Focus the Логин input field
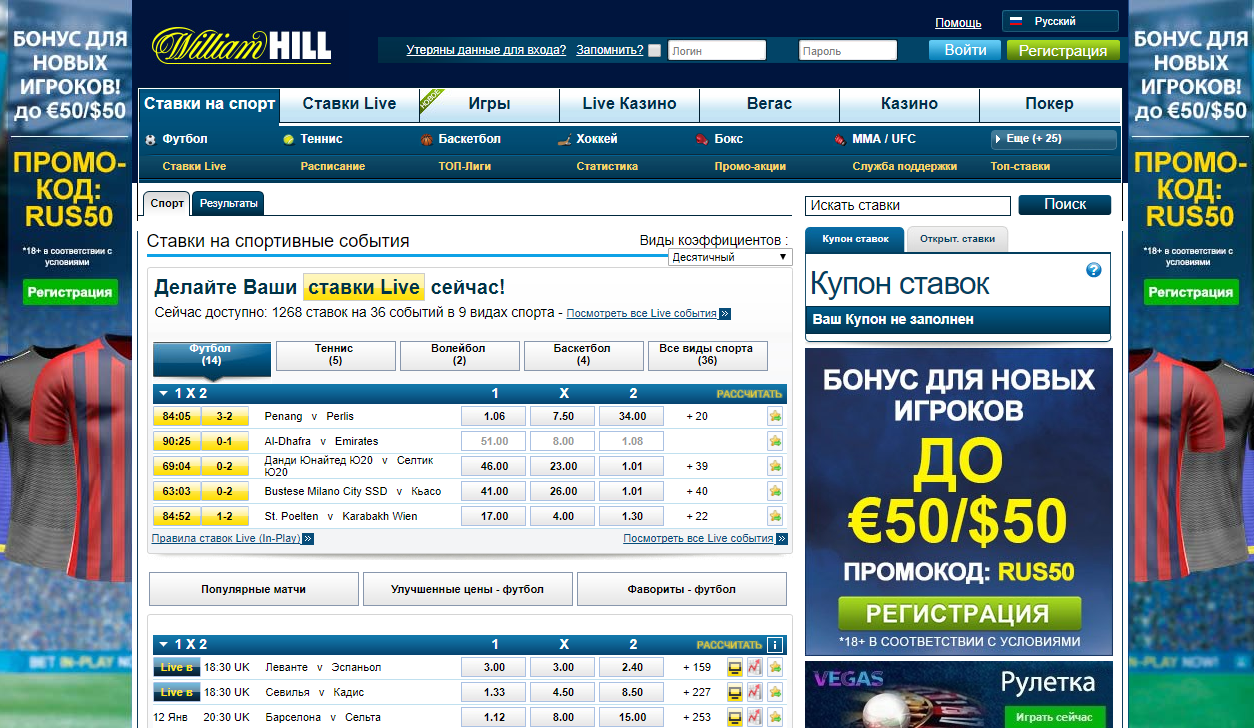 [x=717, y=50]
